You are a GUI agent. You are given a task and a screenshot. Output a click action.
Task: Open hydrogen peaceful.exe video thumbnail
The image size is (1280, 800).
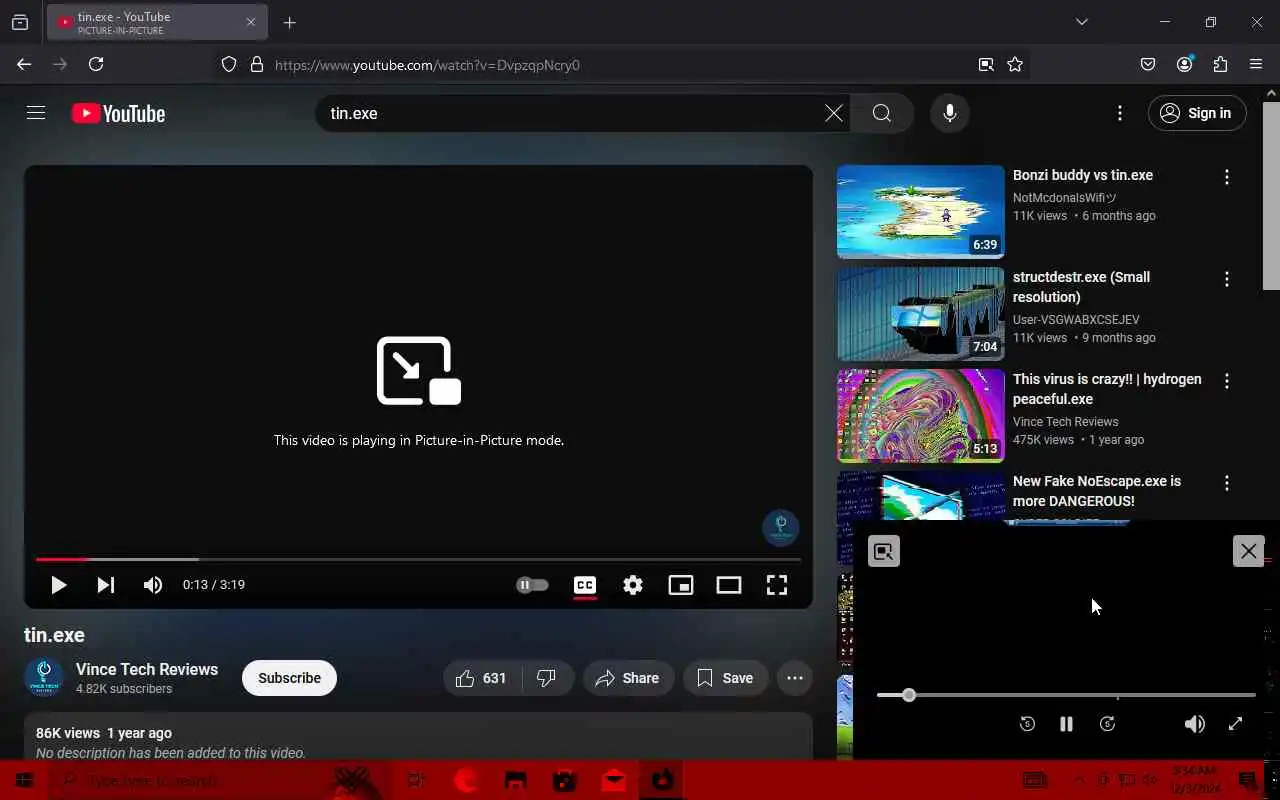click(920, 416)
